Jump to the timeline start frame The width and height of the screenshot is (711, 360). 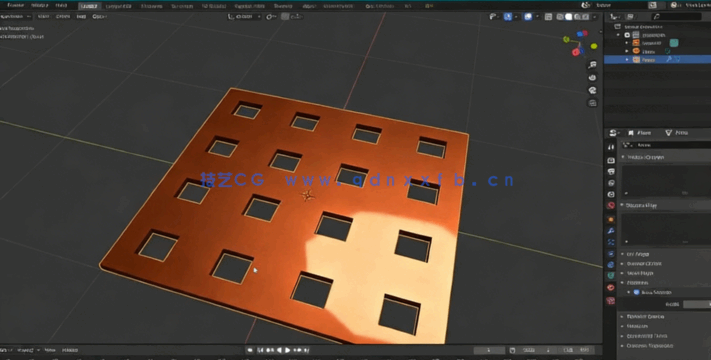pos(260,350)
